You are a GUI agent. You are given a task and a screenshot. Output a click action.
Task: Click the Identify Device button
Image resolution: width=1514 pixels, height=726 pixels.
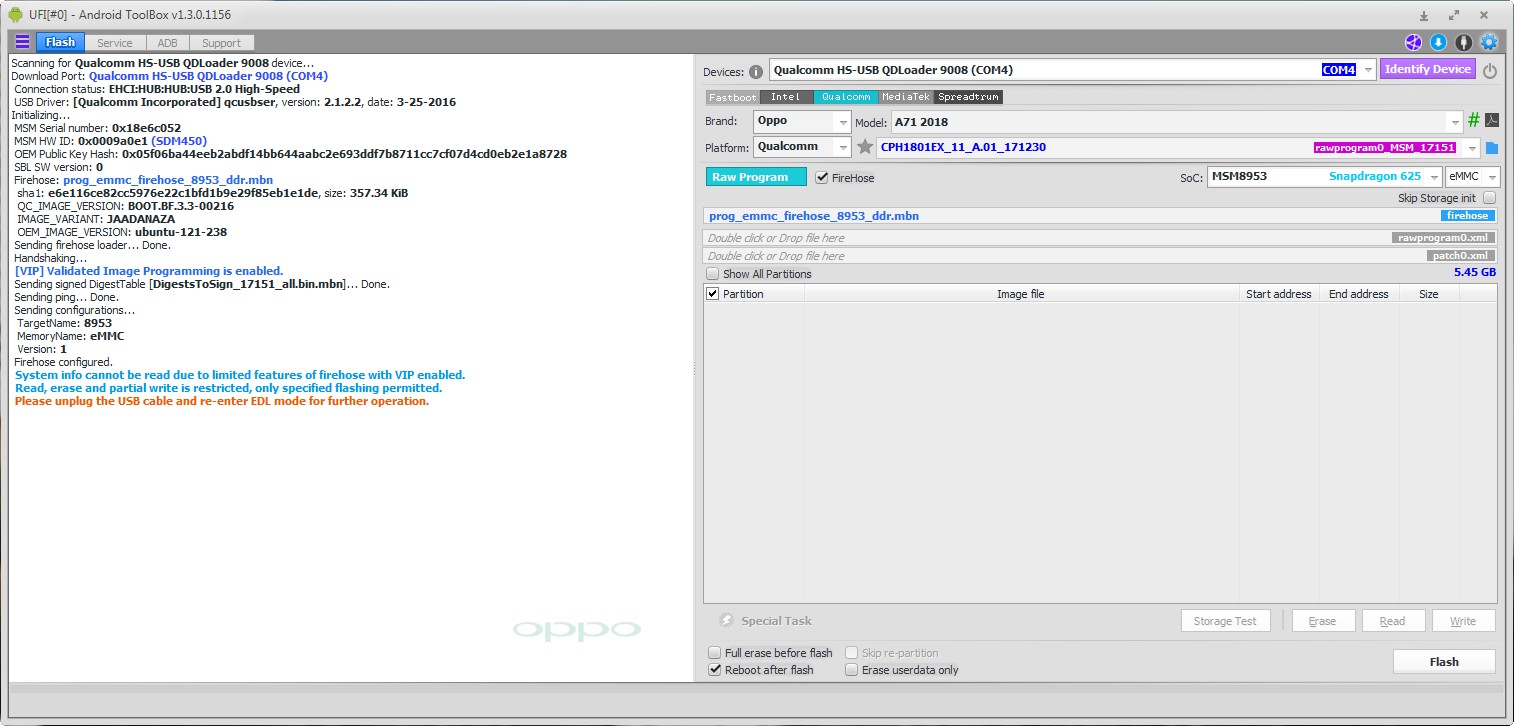1428,69
